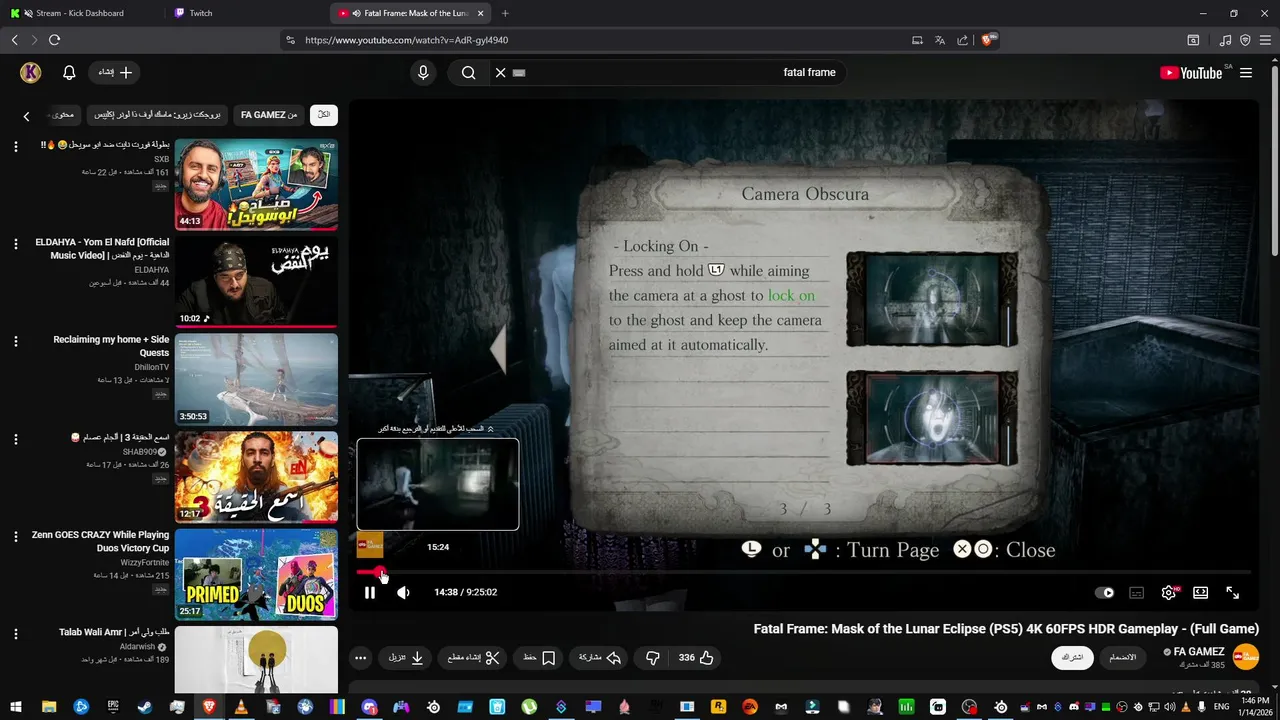Open Brave Shields lion icon

pos(988,40)
